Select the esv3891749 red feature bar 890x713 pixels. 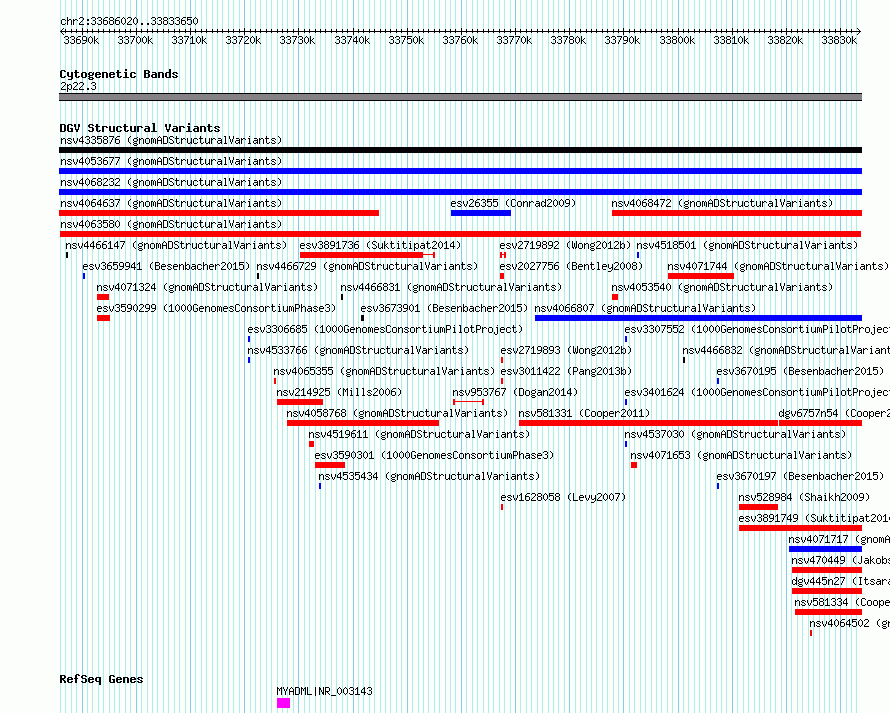pos(800,528)
